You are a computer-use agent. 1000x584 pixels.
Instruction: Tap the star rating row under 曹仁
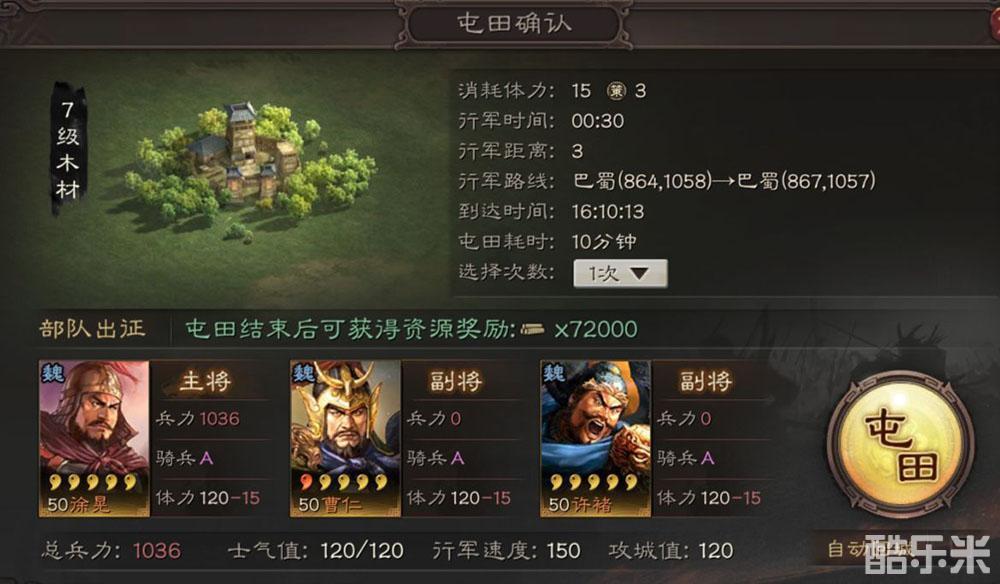[344, 482]
